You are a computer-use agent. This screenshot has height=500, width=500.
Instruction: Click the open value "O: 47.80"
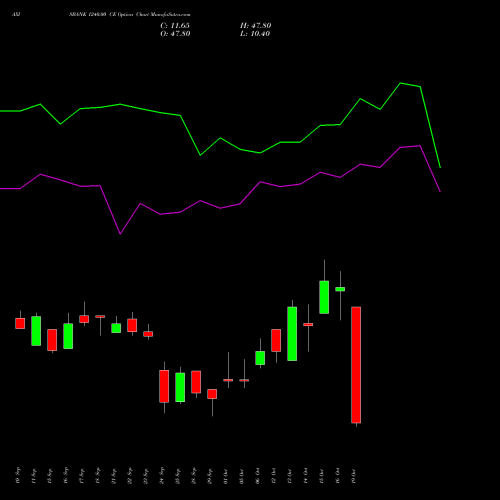[175, 34]
